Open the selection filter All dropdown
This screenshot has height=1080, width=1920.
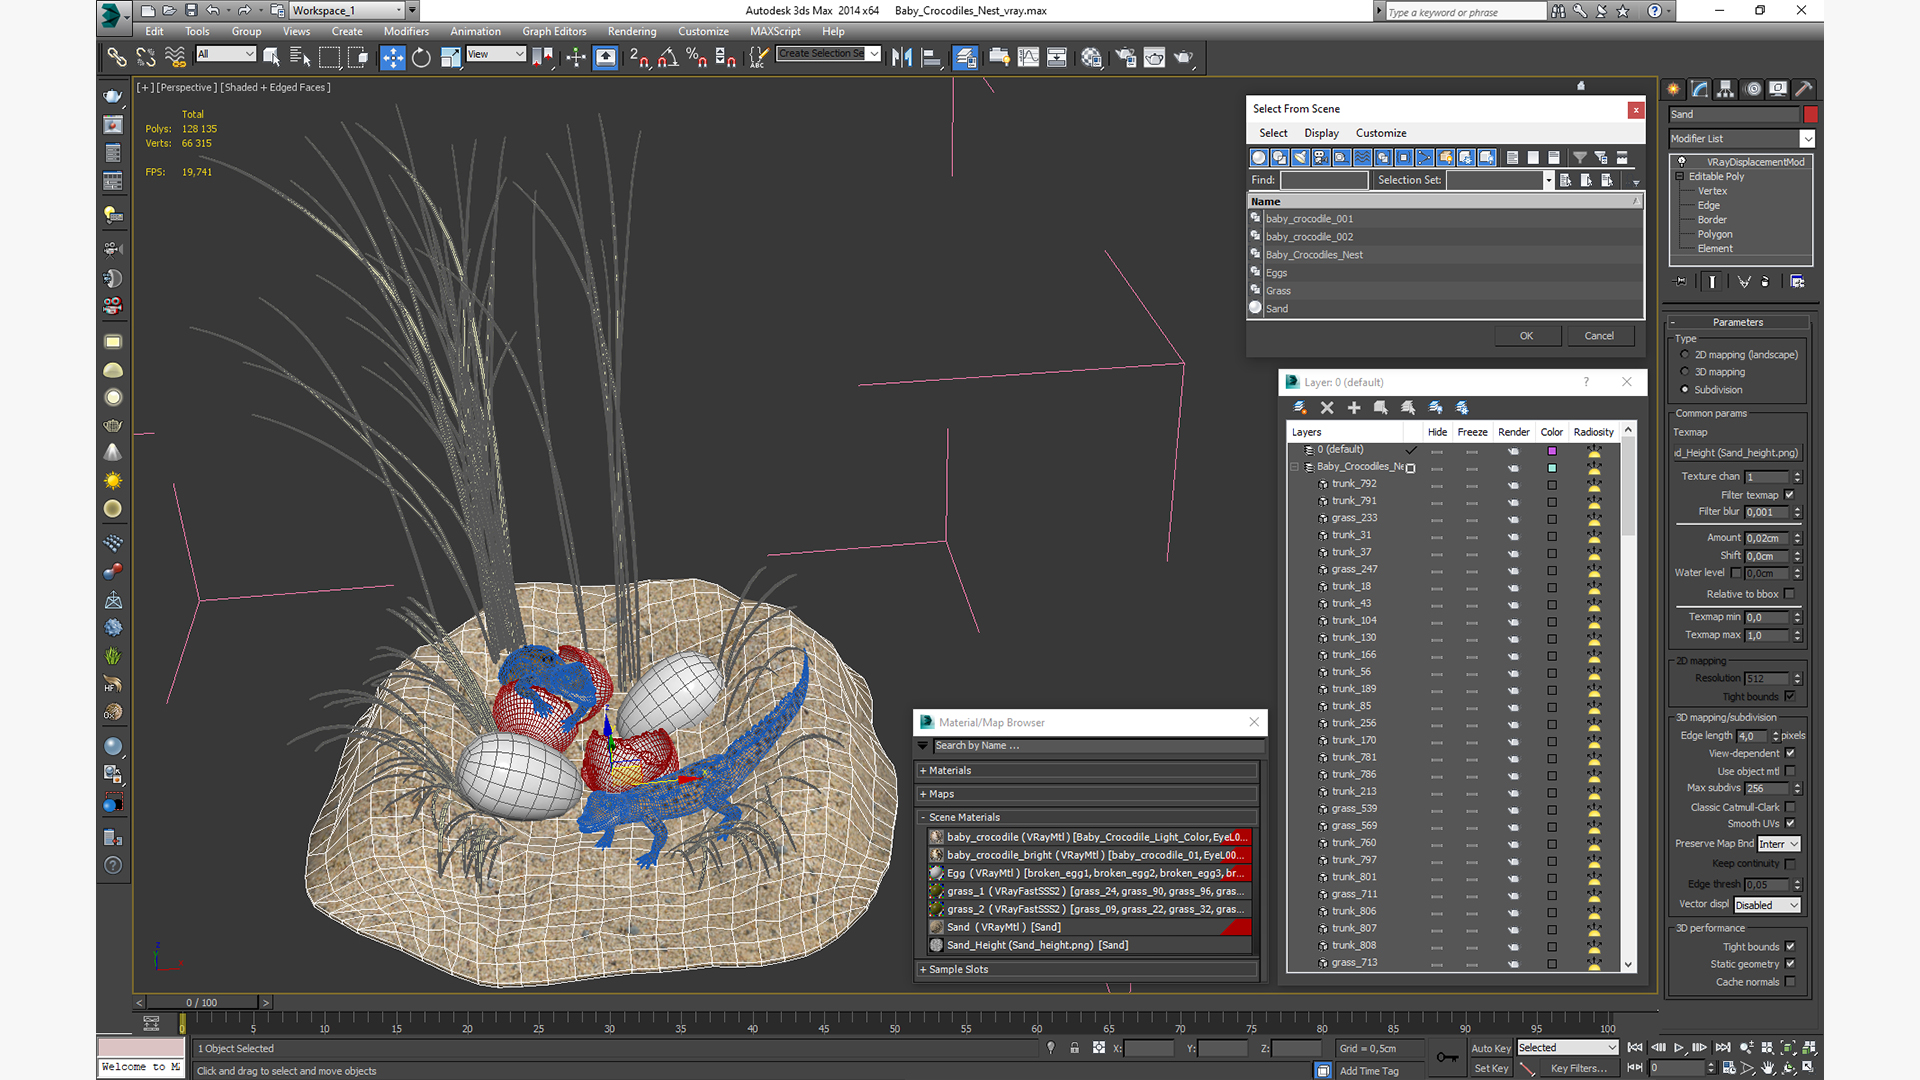tap(226, 54)
